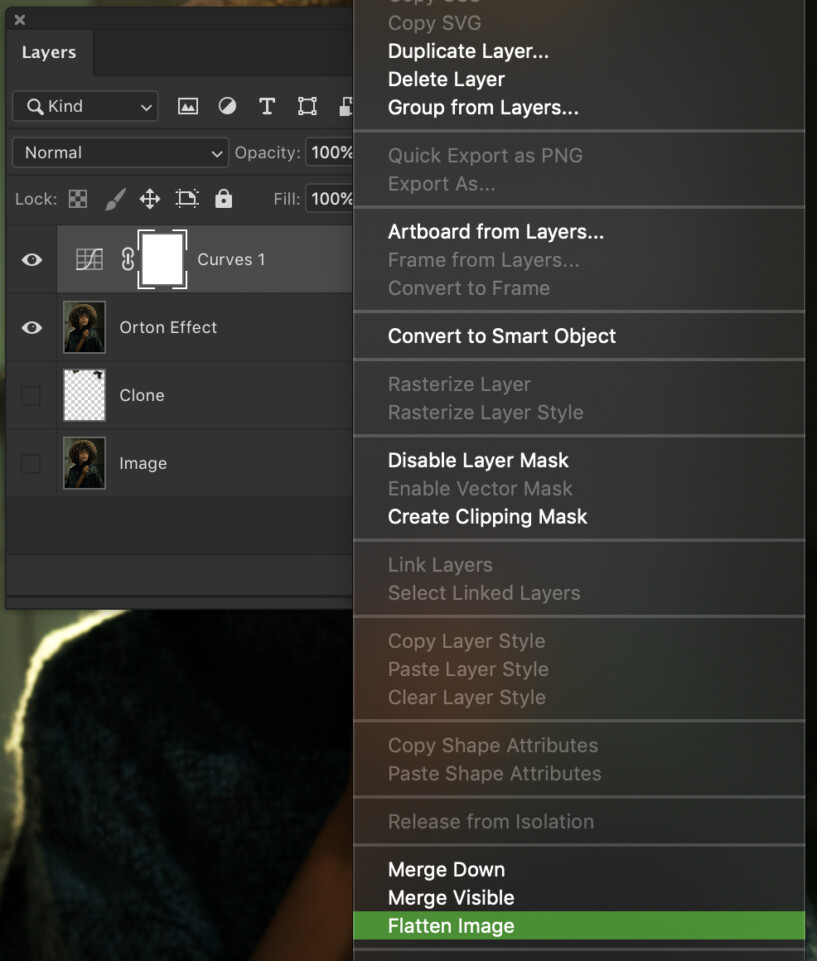The image size is (817, 961).
Task: Choose Flatten Image from the menu
Action: point(450,926)
